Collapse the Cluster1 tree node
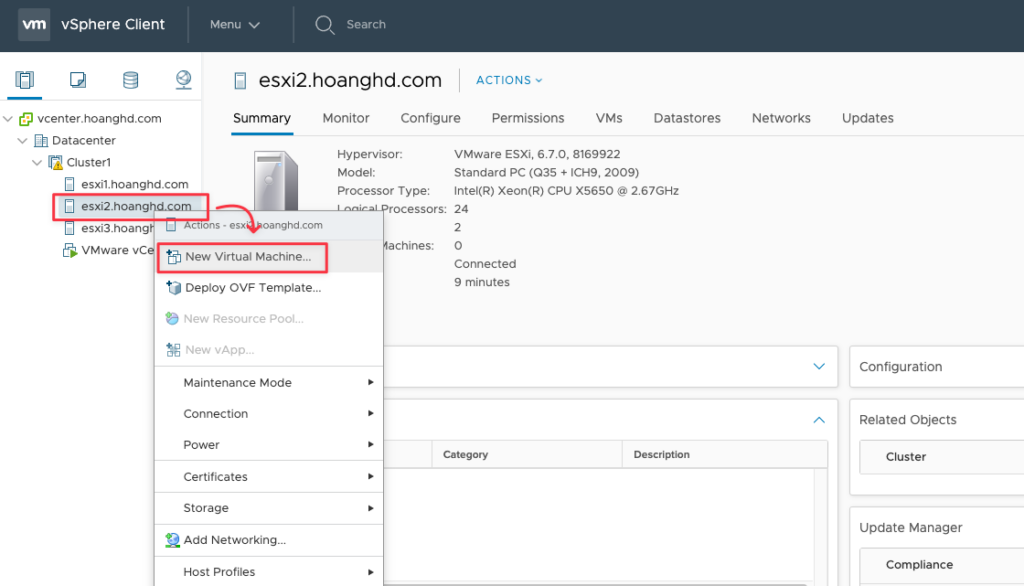 click(x=37, y=163)
